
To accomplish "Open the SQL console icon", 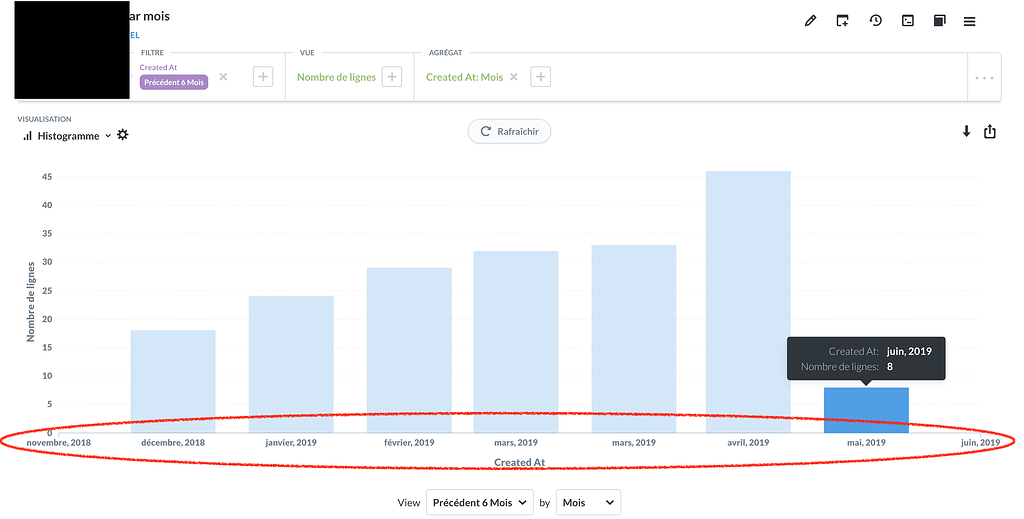I will (x=908, y=21).
